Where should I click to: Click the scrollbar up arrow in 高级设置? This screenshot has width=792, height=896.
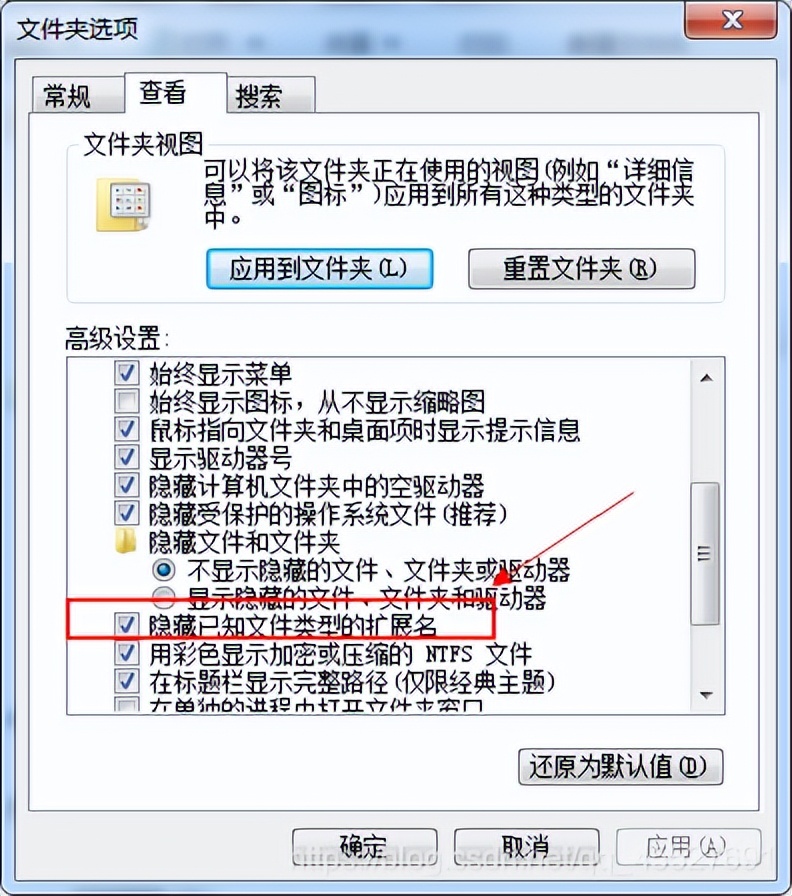coord(706,378)
